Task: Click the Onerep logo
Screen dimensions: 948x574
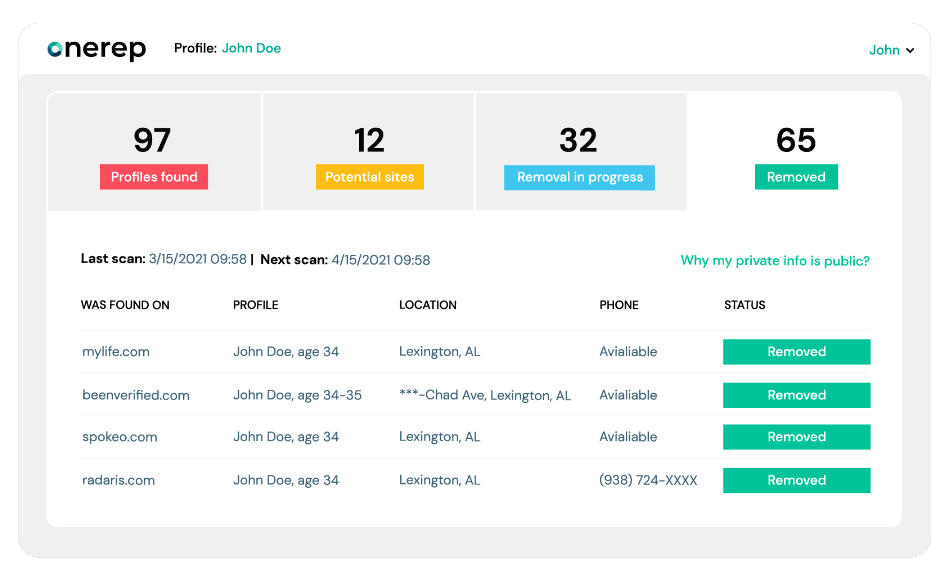Action: [x=97, y=49]
